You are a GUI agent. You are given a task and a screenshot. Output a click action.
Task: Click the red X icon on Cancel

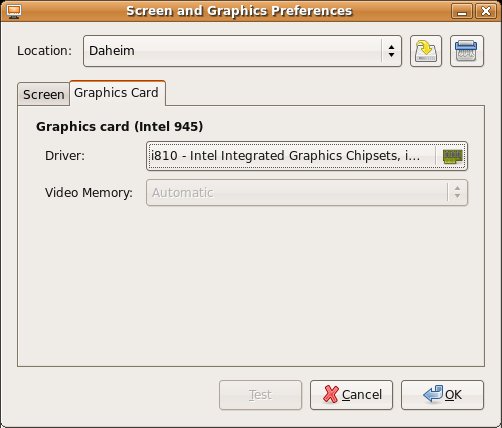click(x=331, y=394)
